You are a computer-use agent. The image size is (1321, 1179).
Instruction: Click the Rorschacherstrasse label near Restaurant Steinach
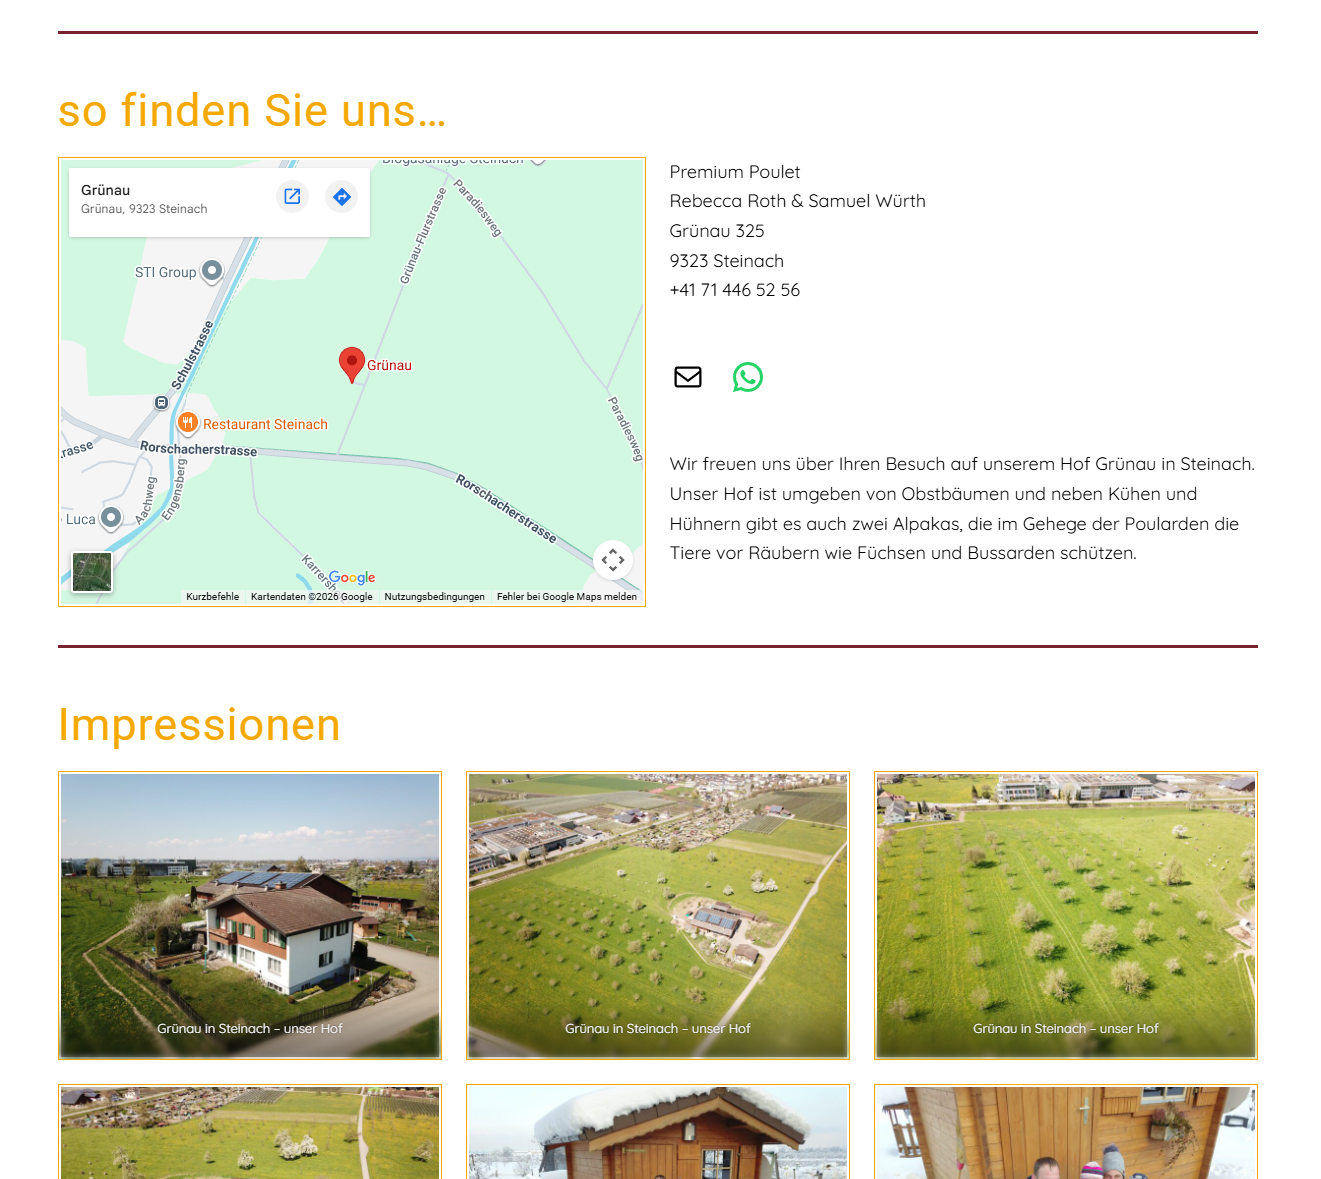[199, 449]
